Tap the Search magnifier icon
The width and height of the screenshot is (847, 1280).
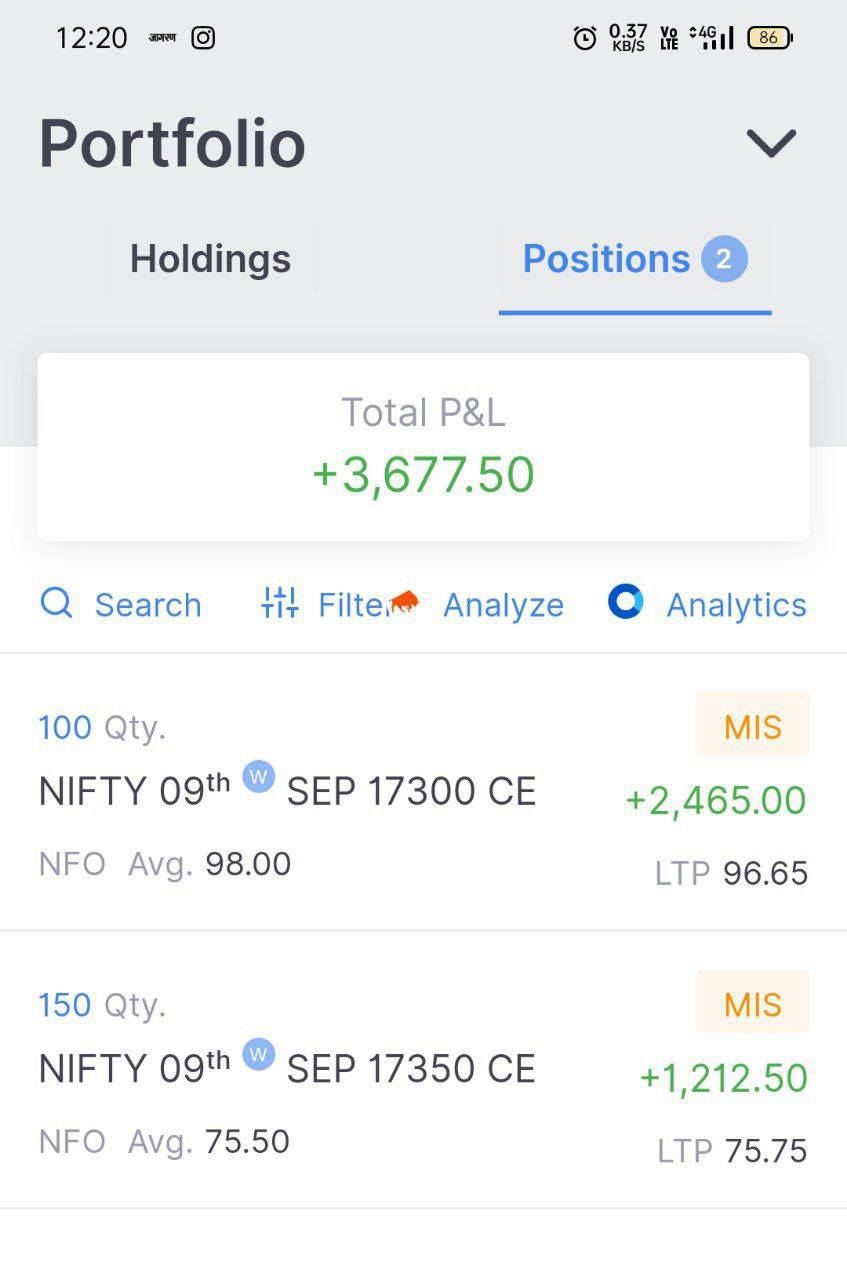click(x=56, y=603)
